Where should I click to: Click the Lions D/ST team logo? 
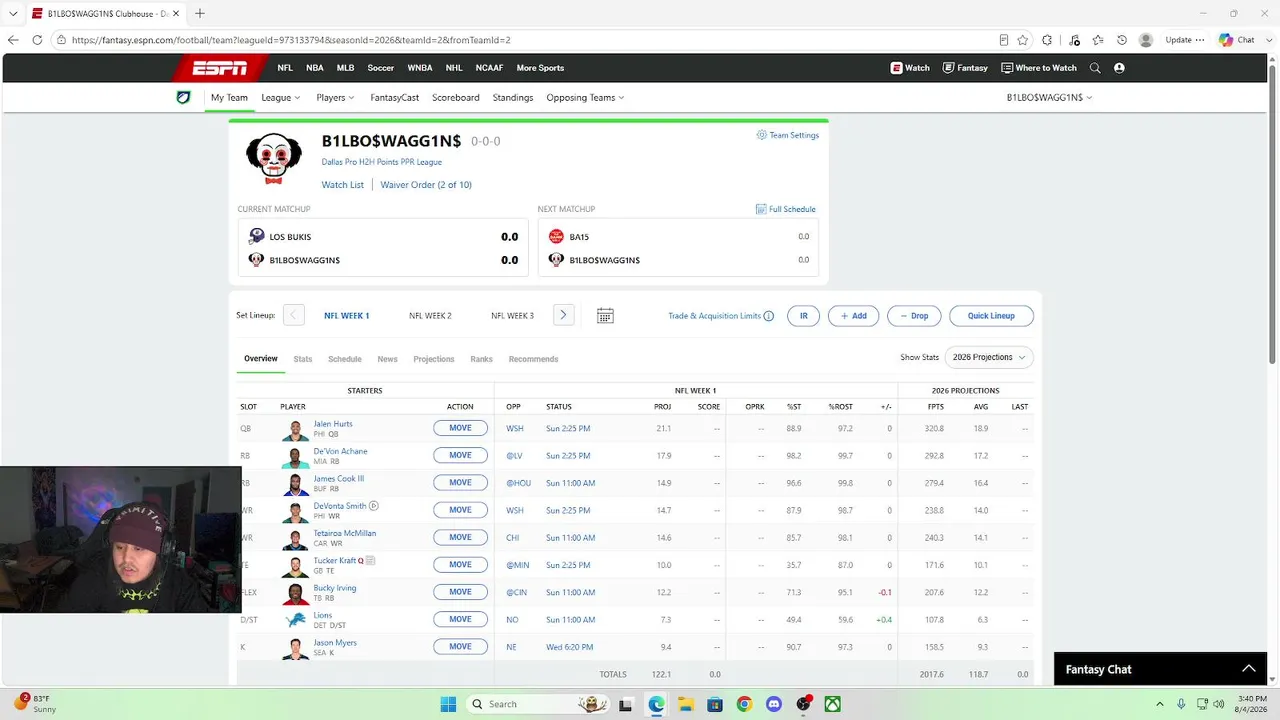(x=295, y=620)
